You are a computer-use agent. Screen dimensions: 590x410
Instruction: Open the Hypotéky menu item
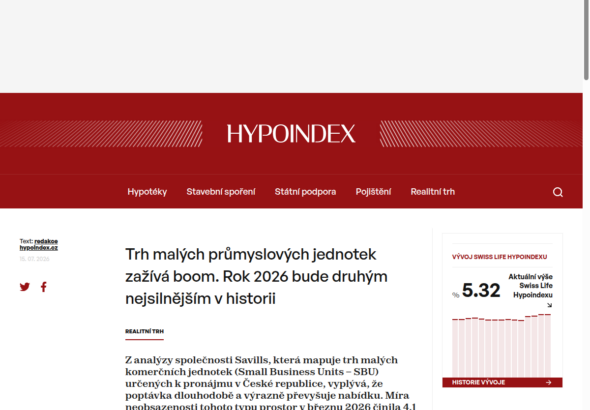coord(147,192)
